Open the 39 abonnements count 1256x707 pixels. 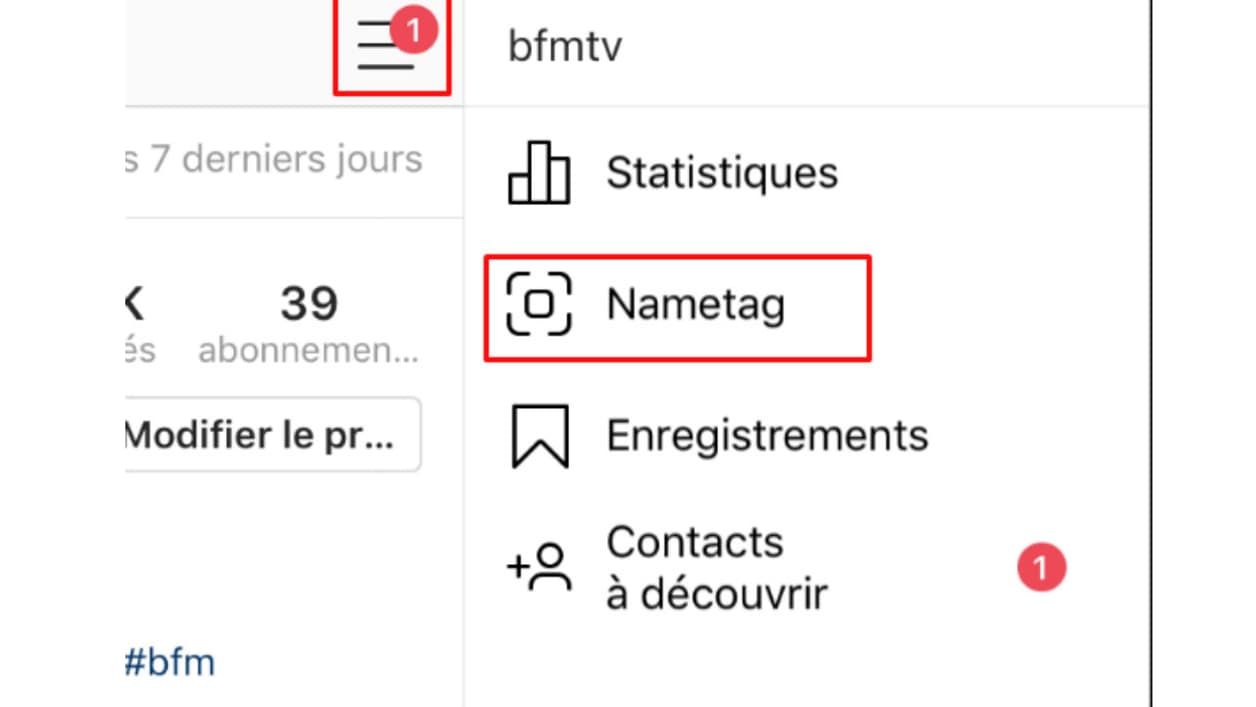pyautogui.click(x=308, y=304)
